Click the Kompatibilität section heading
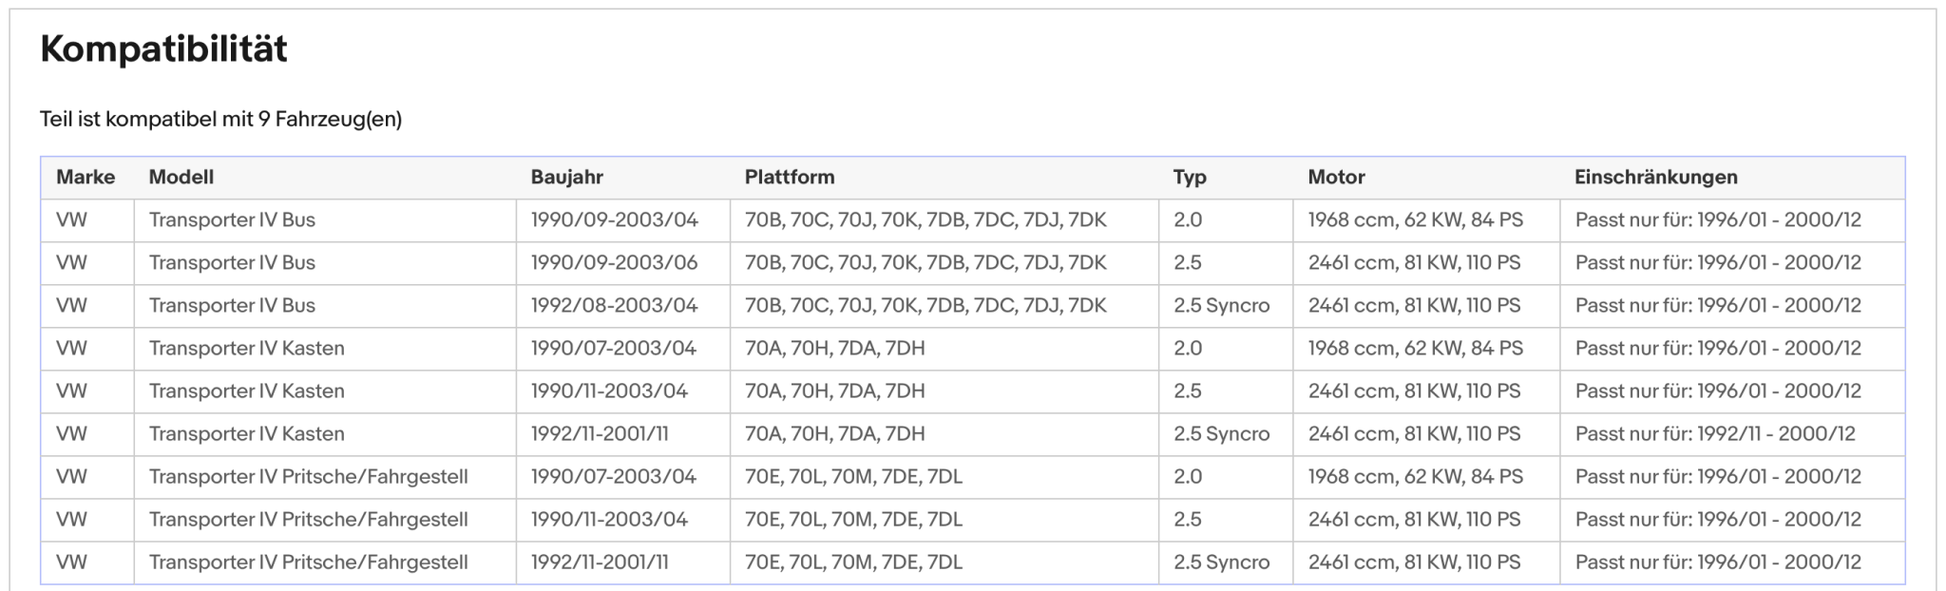 pyautogui.click(x=163, y=48)
